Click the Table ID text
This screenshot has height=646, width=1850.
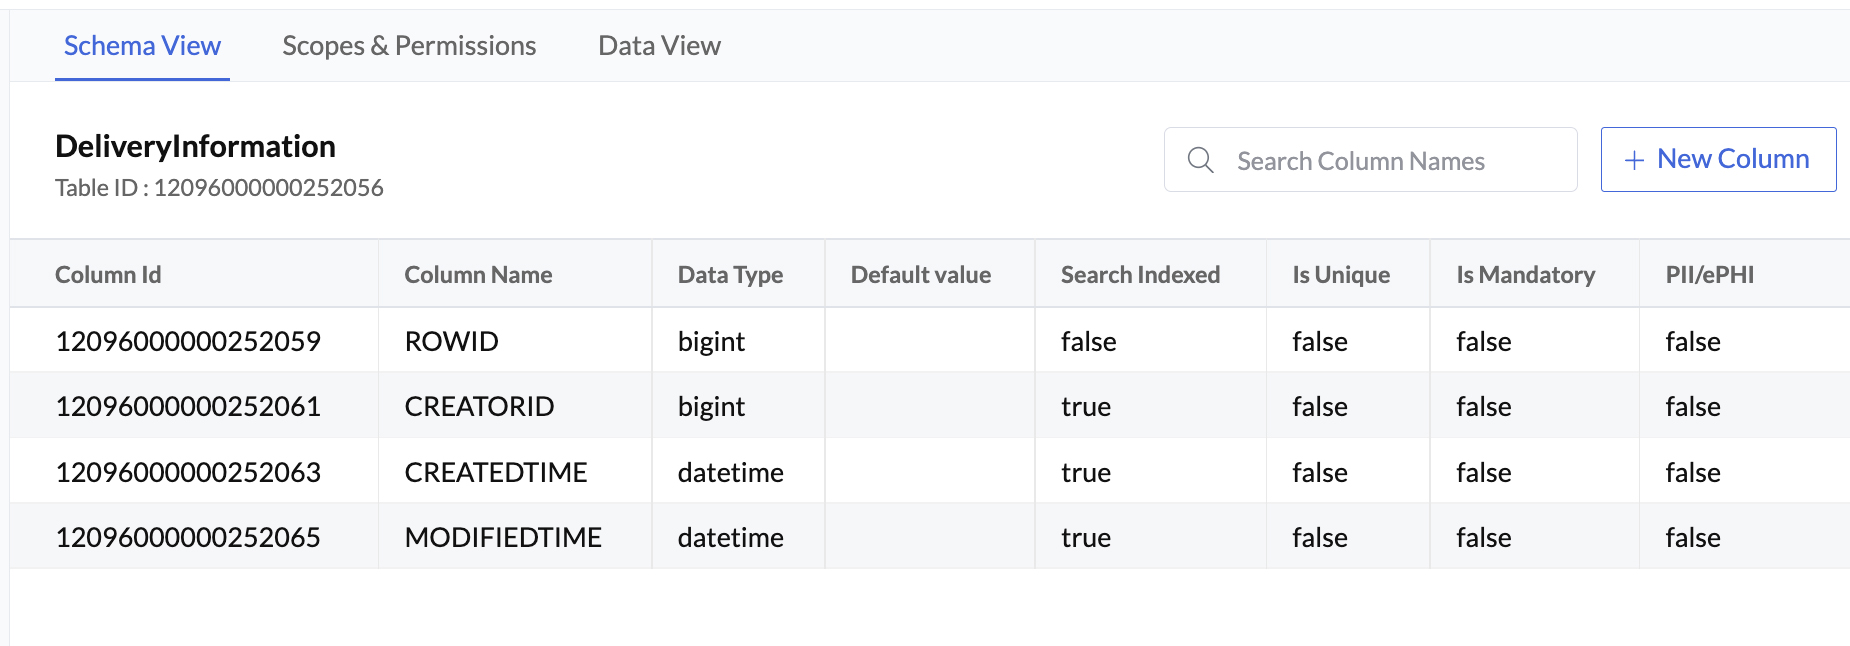tap(219, 188)
